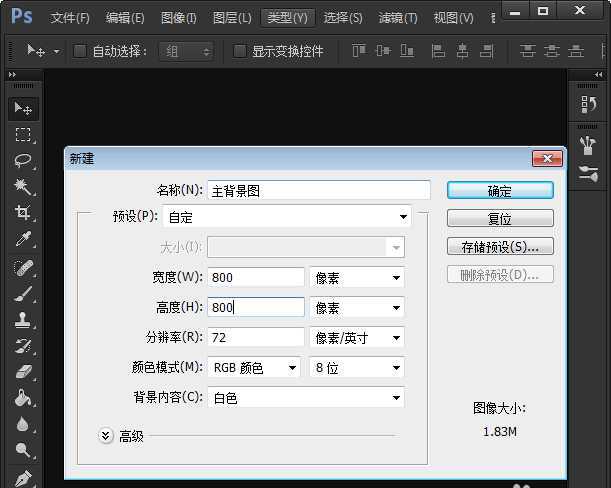The width and height of the screenshot is (611, 488).
Task: Open the 文件 menu
Action: pos(70,18)
